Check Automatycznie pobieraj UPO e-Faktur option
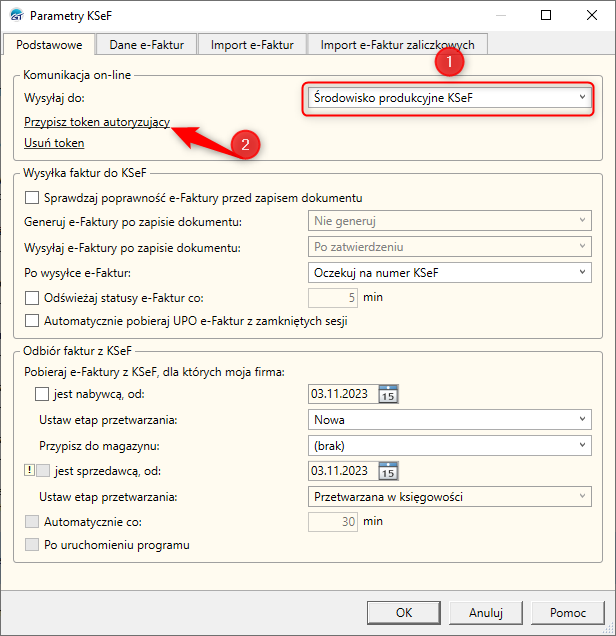Screen dimensions: 616x636 tap(33, 321)
